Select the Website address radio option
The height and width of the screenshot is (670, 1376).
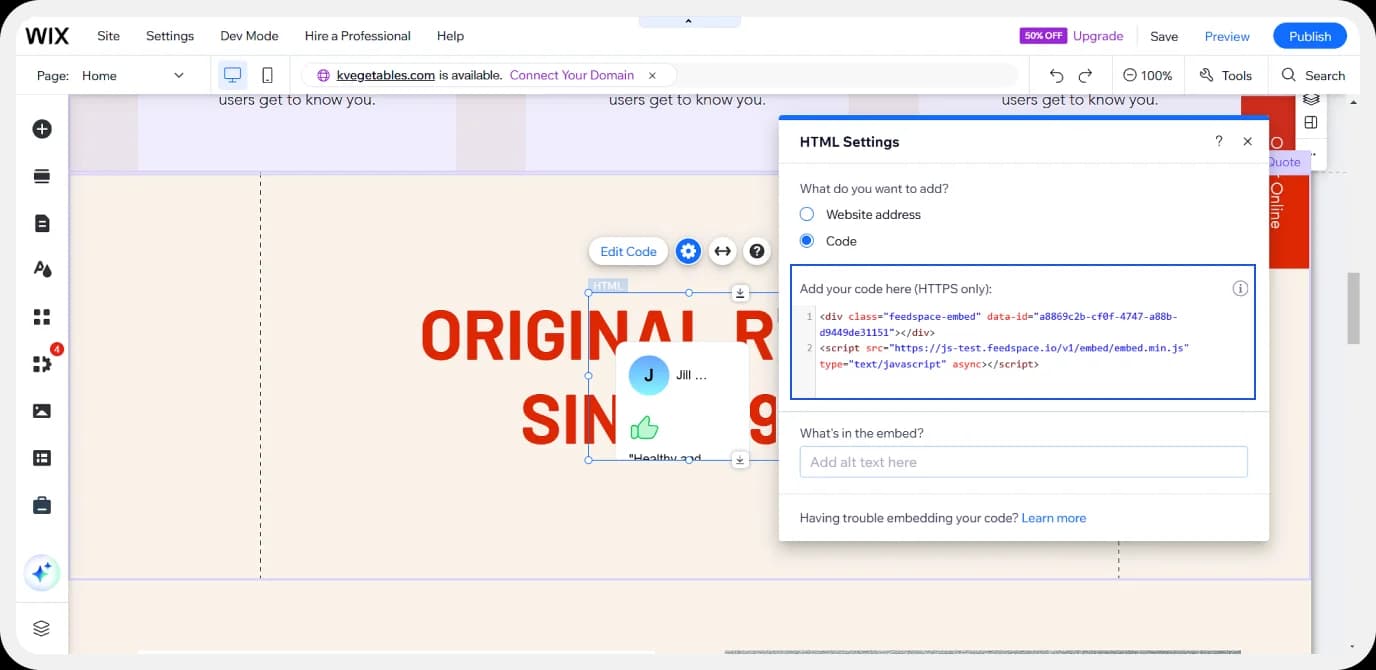point(807,214)
